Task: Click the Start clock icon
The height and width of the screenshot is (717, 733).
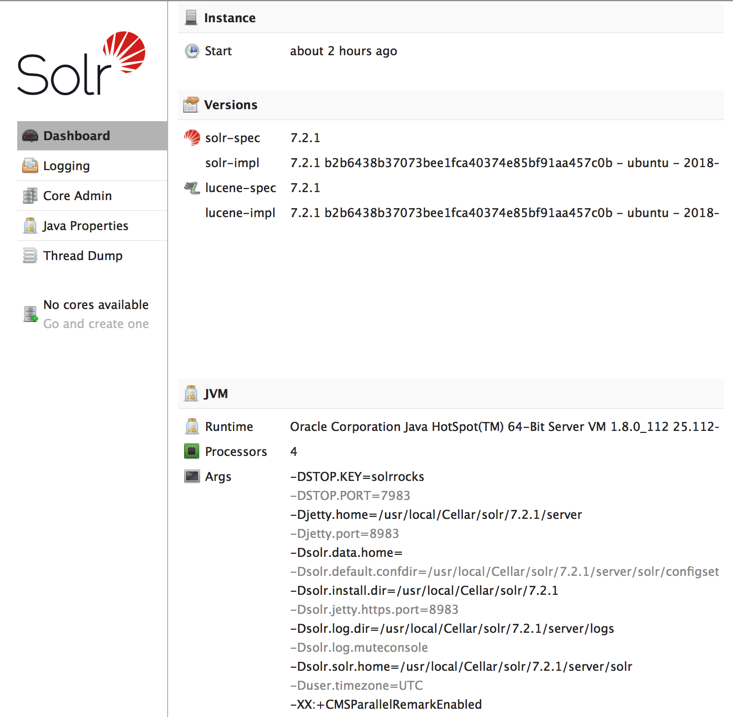Action: 192,51
